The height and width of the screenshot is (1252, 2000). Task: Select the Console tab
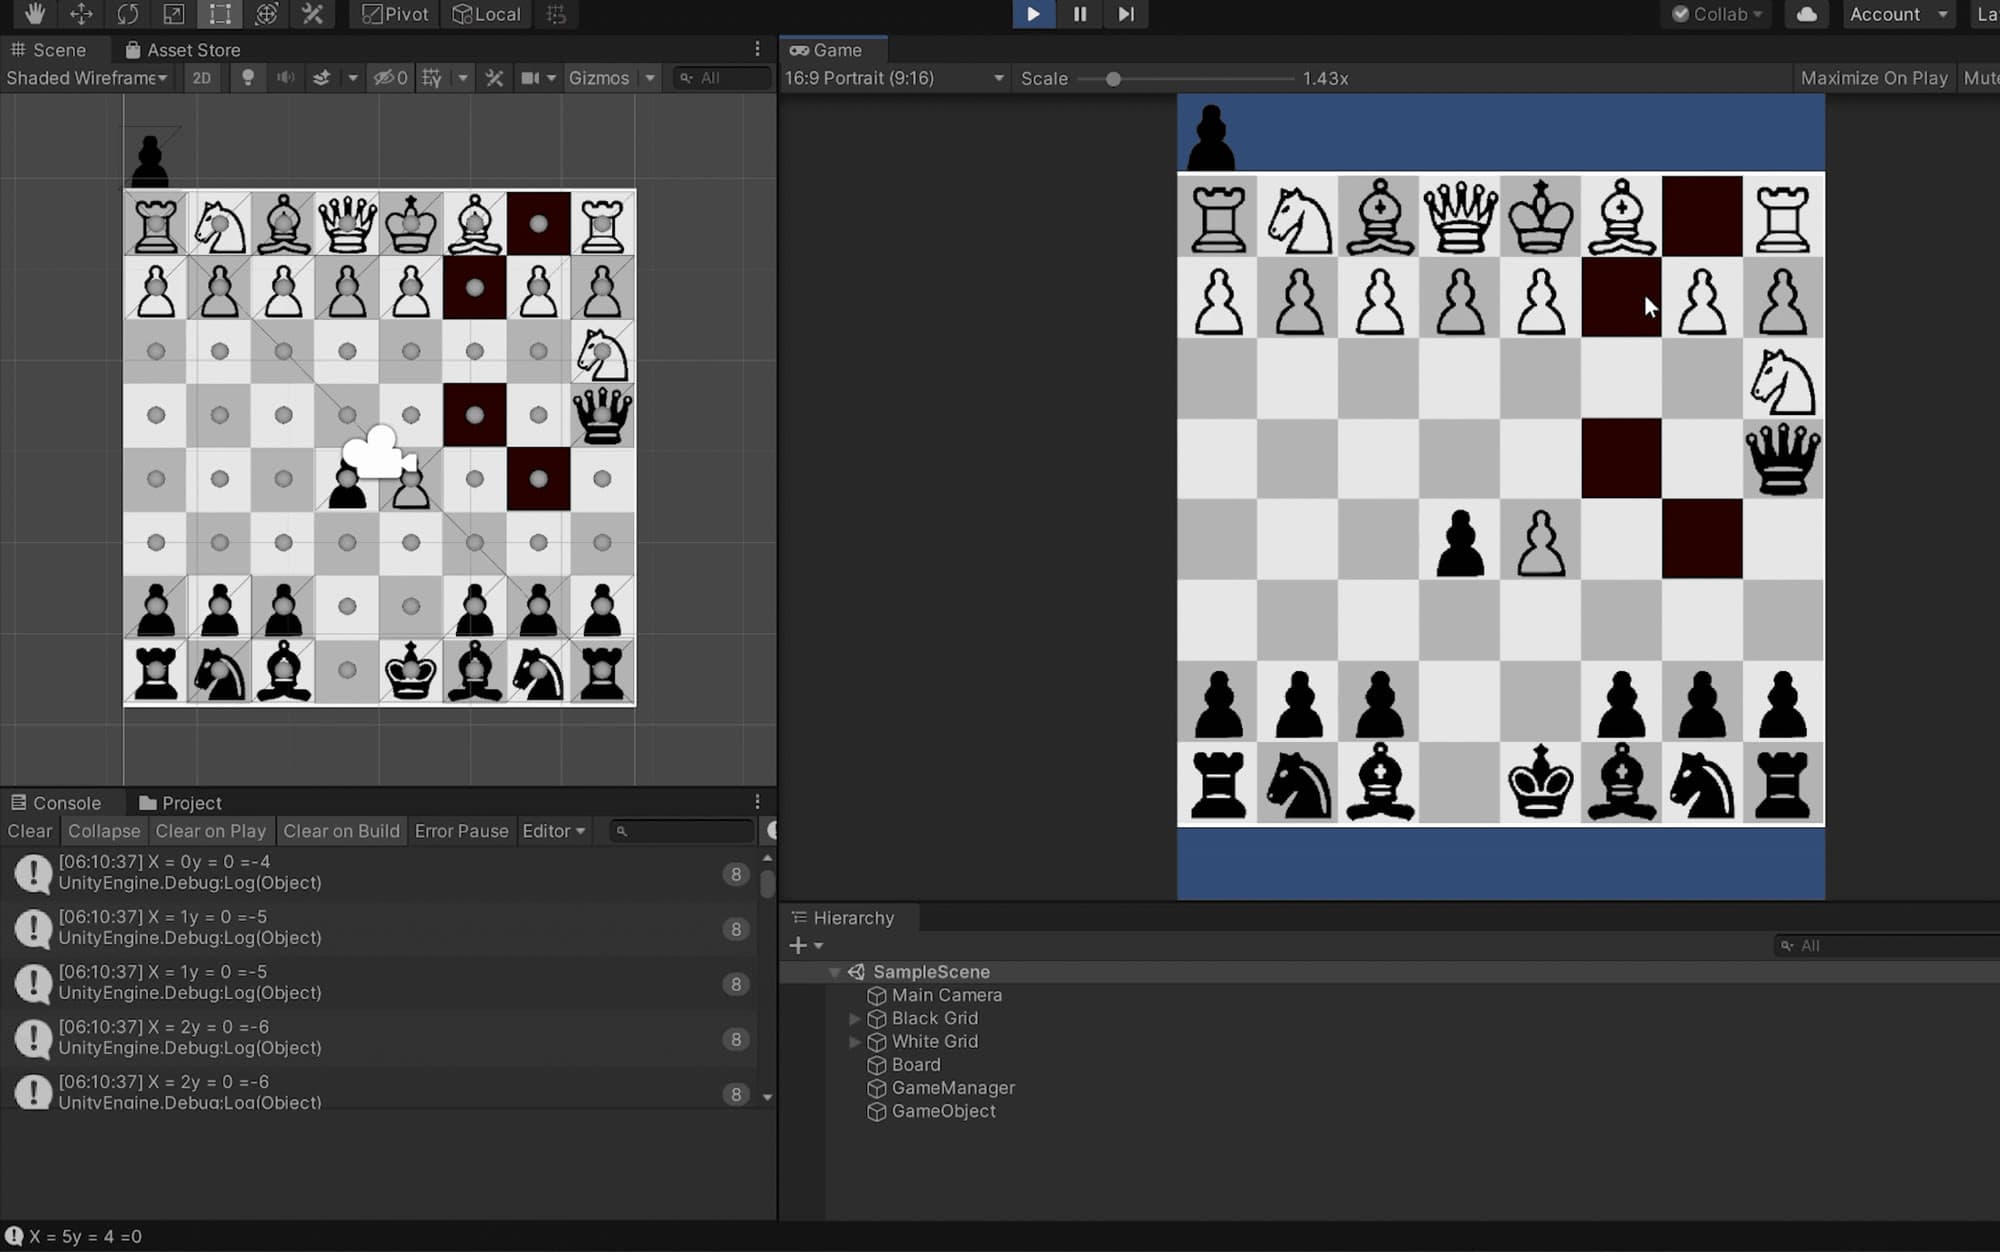56,803
